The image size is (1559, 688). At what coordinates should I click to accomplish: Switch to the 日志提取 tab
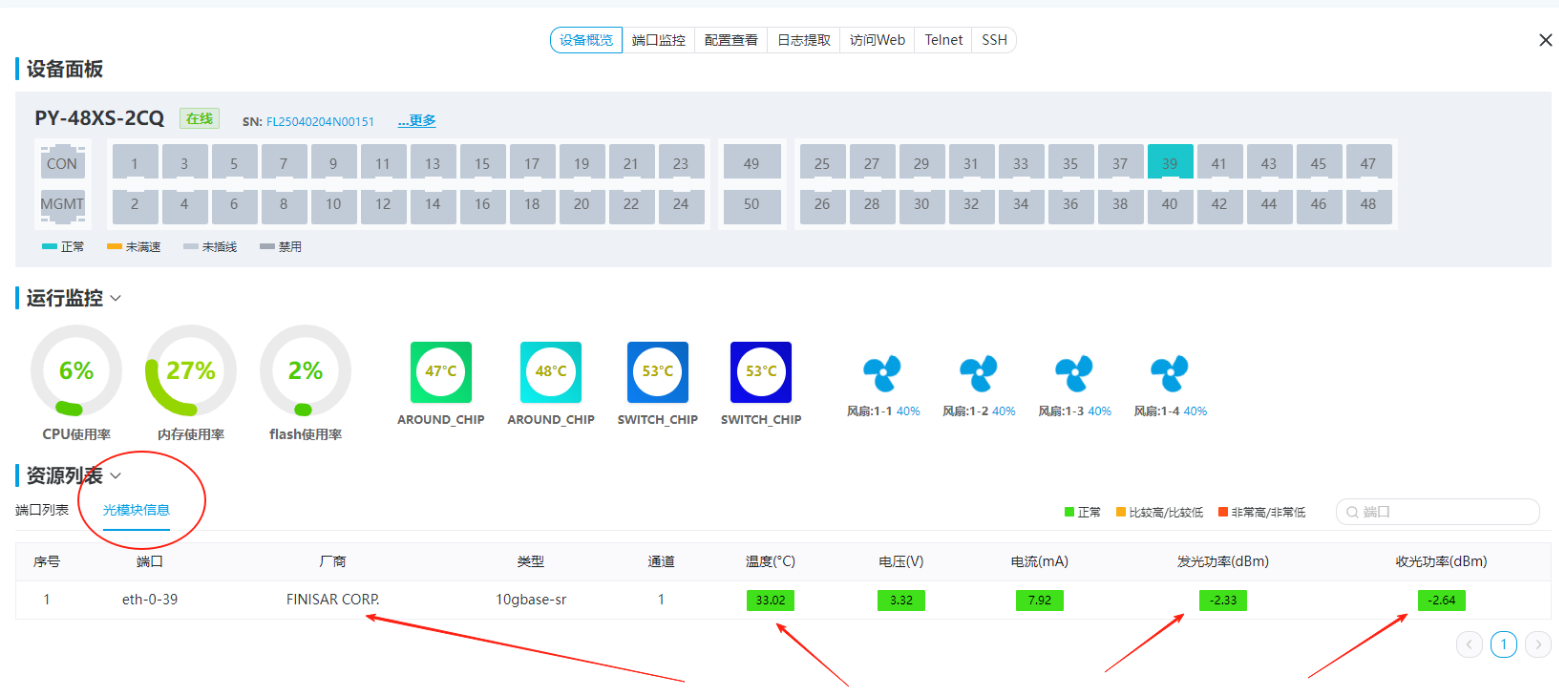[x=804, y=40]
